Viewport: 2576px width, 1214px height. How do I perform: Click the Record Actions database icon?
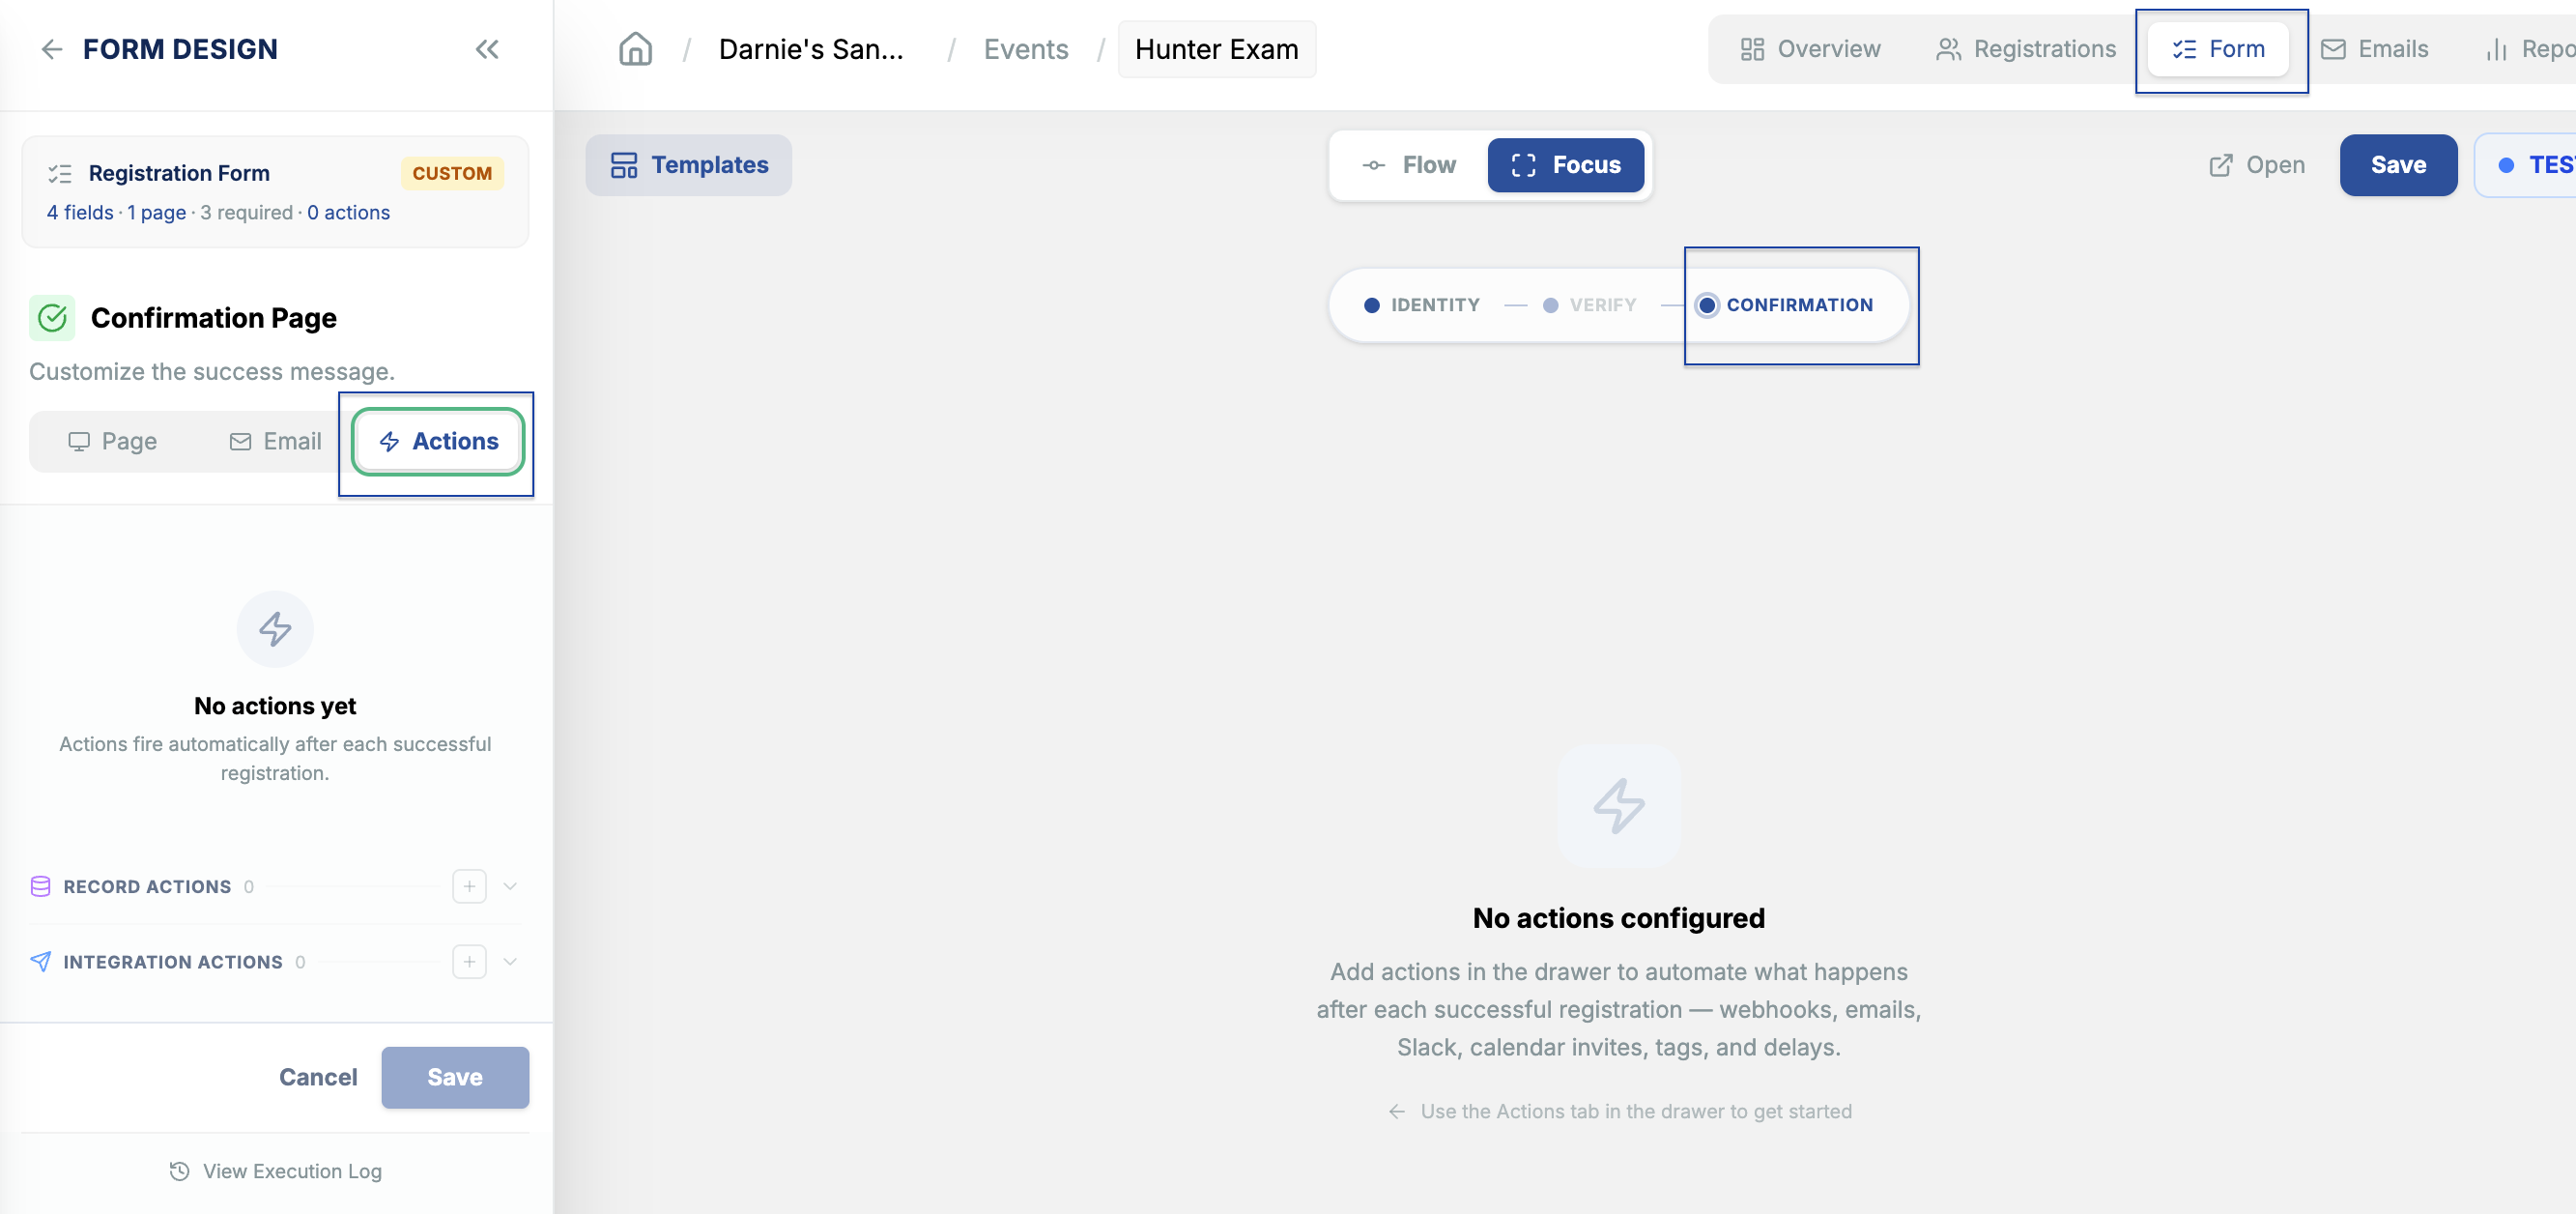[40, 887]
